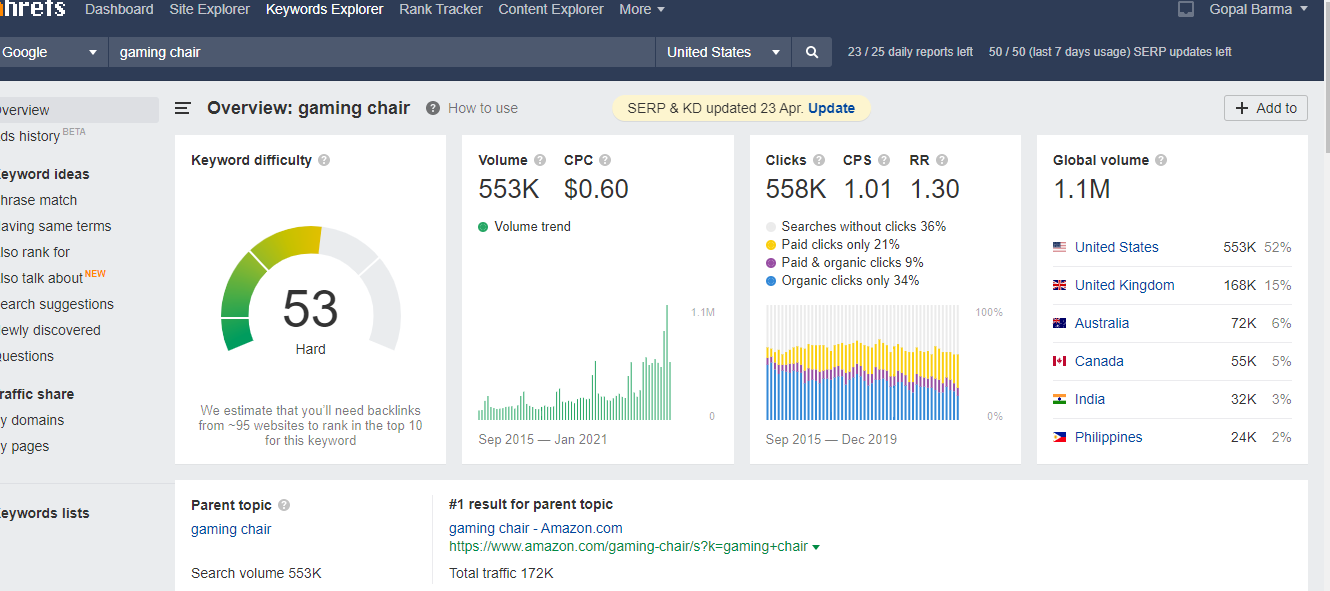The width and height of the screenshot is (1330, 591).
Task: Click the Parent topic help icon
Action: tap(284, 505)
